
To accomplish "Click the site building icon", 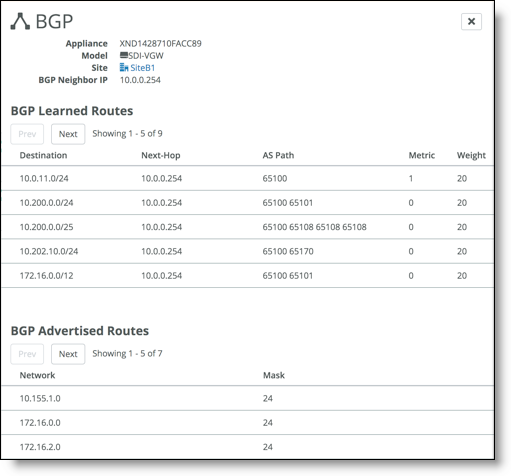I will pyautogui.click(x=124, y=68).
